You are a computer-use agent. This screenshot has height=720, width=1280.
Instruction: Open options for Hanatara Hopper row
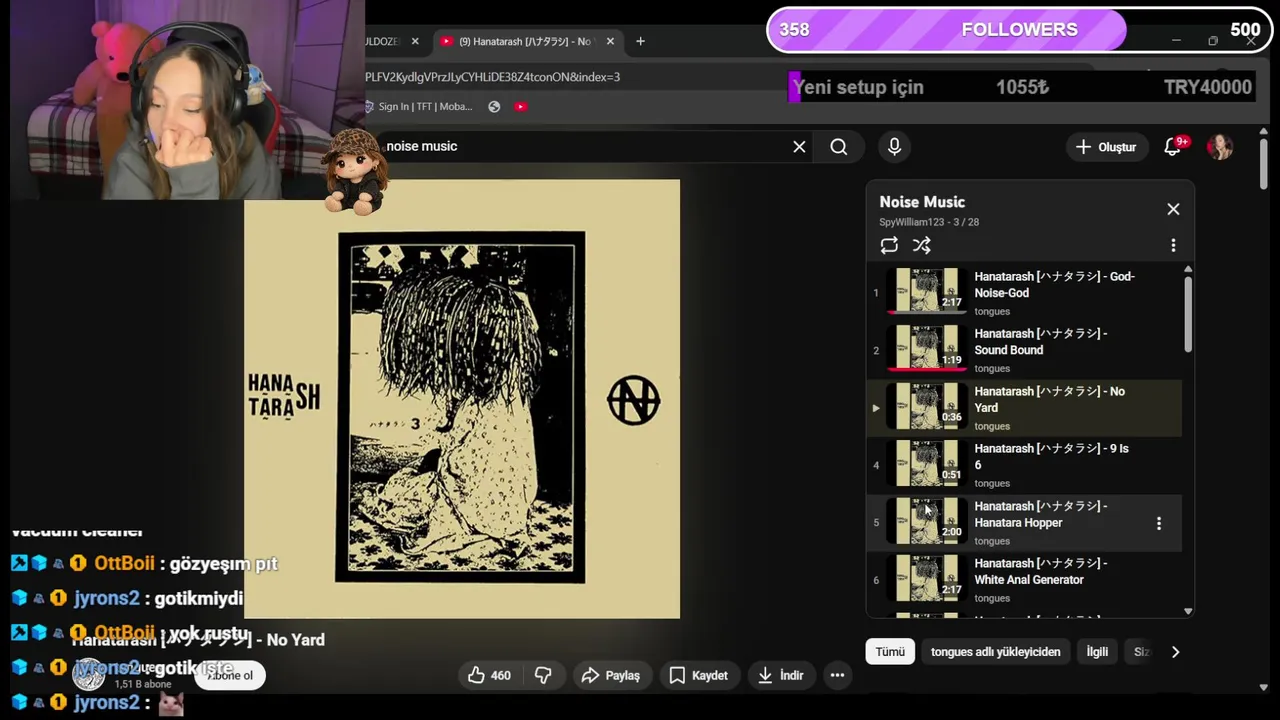[x=1159, y=523]
